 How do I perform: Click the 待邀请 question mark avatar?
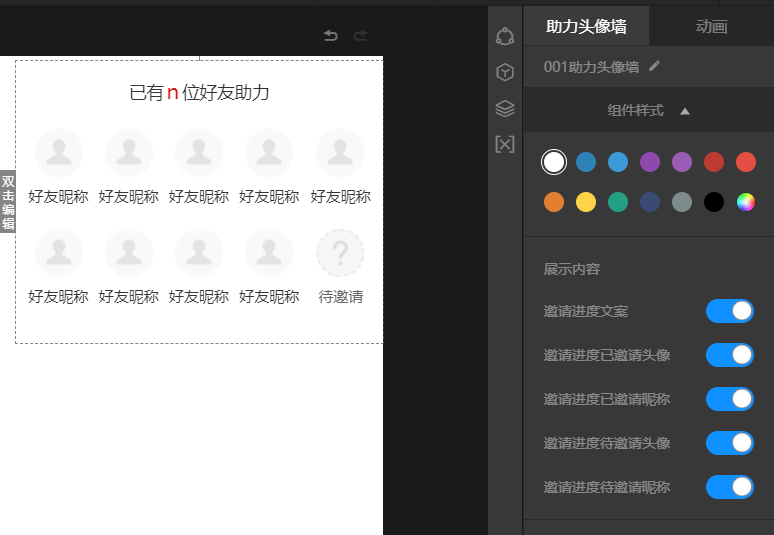340,253
